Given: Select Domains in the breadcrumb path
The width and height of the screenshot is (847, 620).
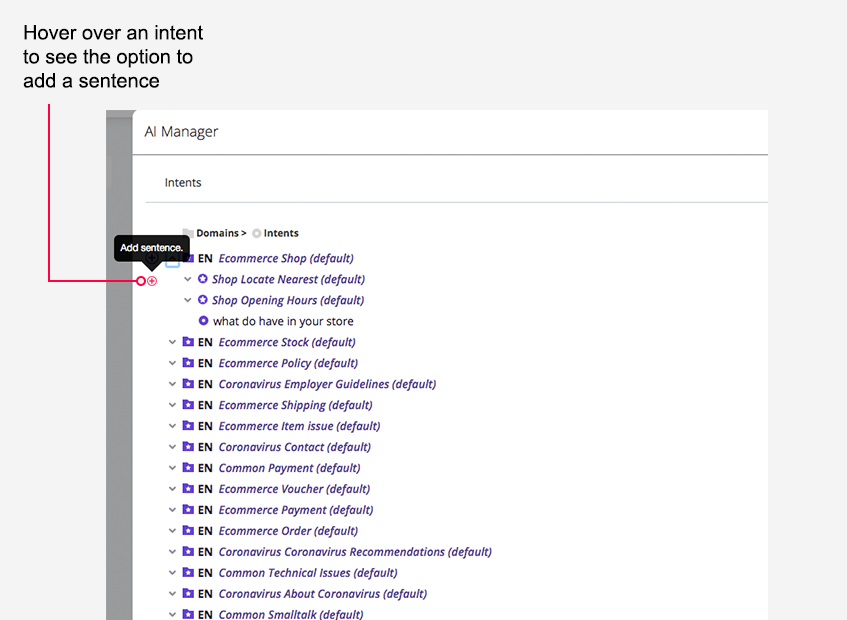Looking at the screenshot, I should click(216, 233).
